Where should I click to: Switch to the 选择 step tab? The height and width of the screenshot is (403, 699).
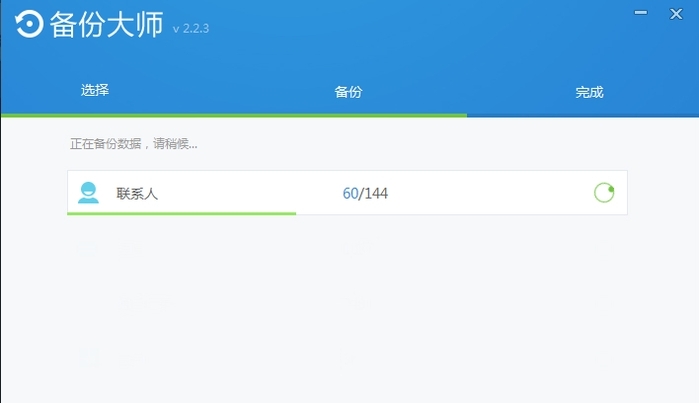pos(95,90)
